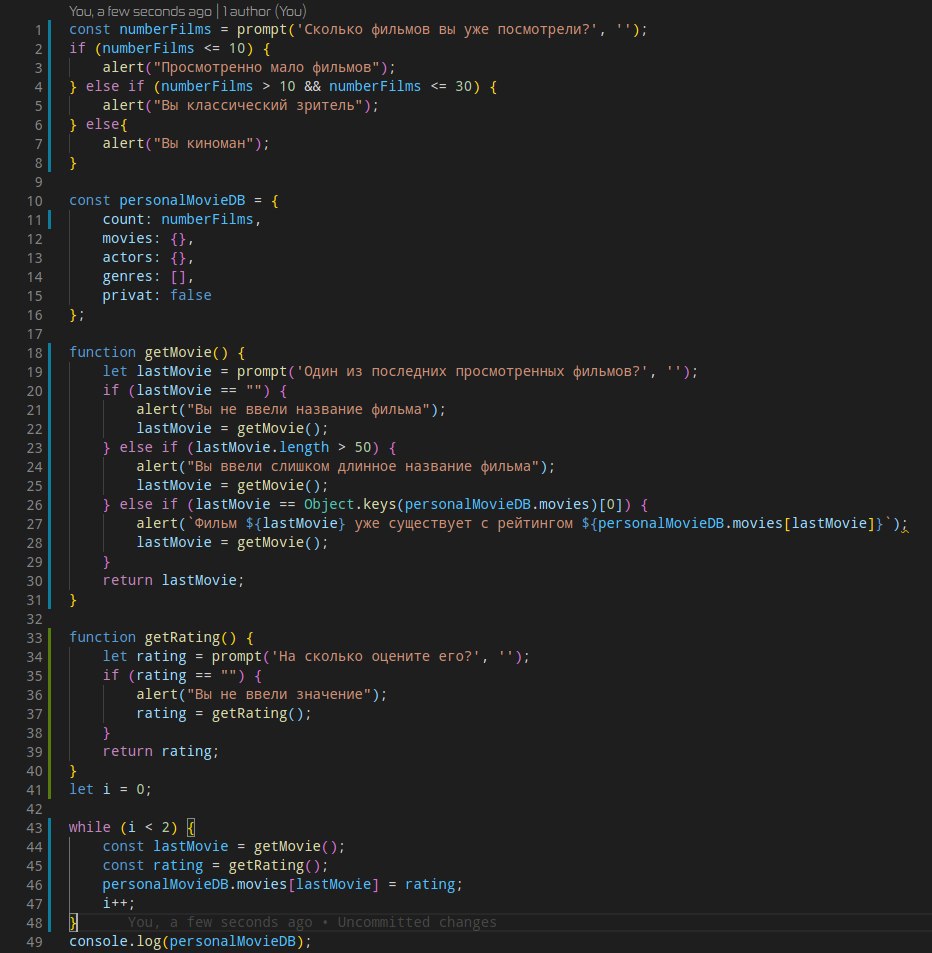Select line number 32 in the gutter
Image resolution: width=932 pixels, height=953 pixels.
(x=35, y=619)
